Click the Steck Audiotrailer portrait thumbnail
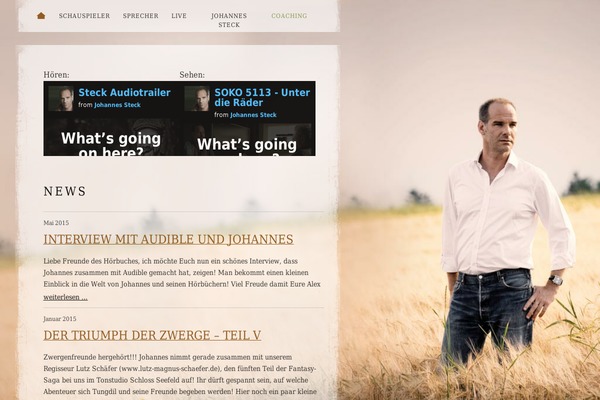600x400 pixels. [x=61, y=98]
